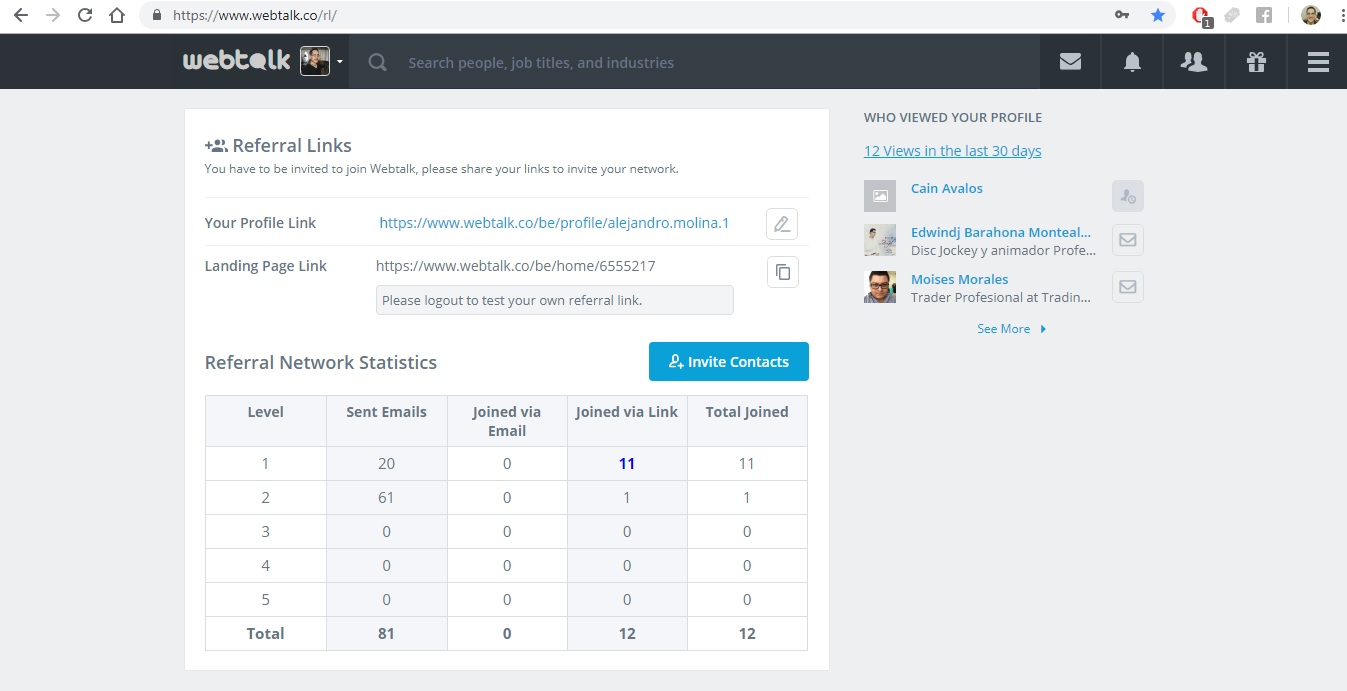Click Edwindj Barahona profile photo
This screenshot has height=691, width=1347.
[x=880, y=240]
